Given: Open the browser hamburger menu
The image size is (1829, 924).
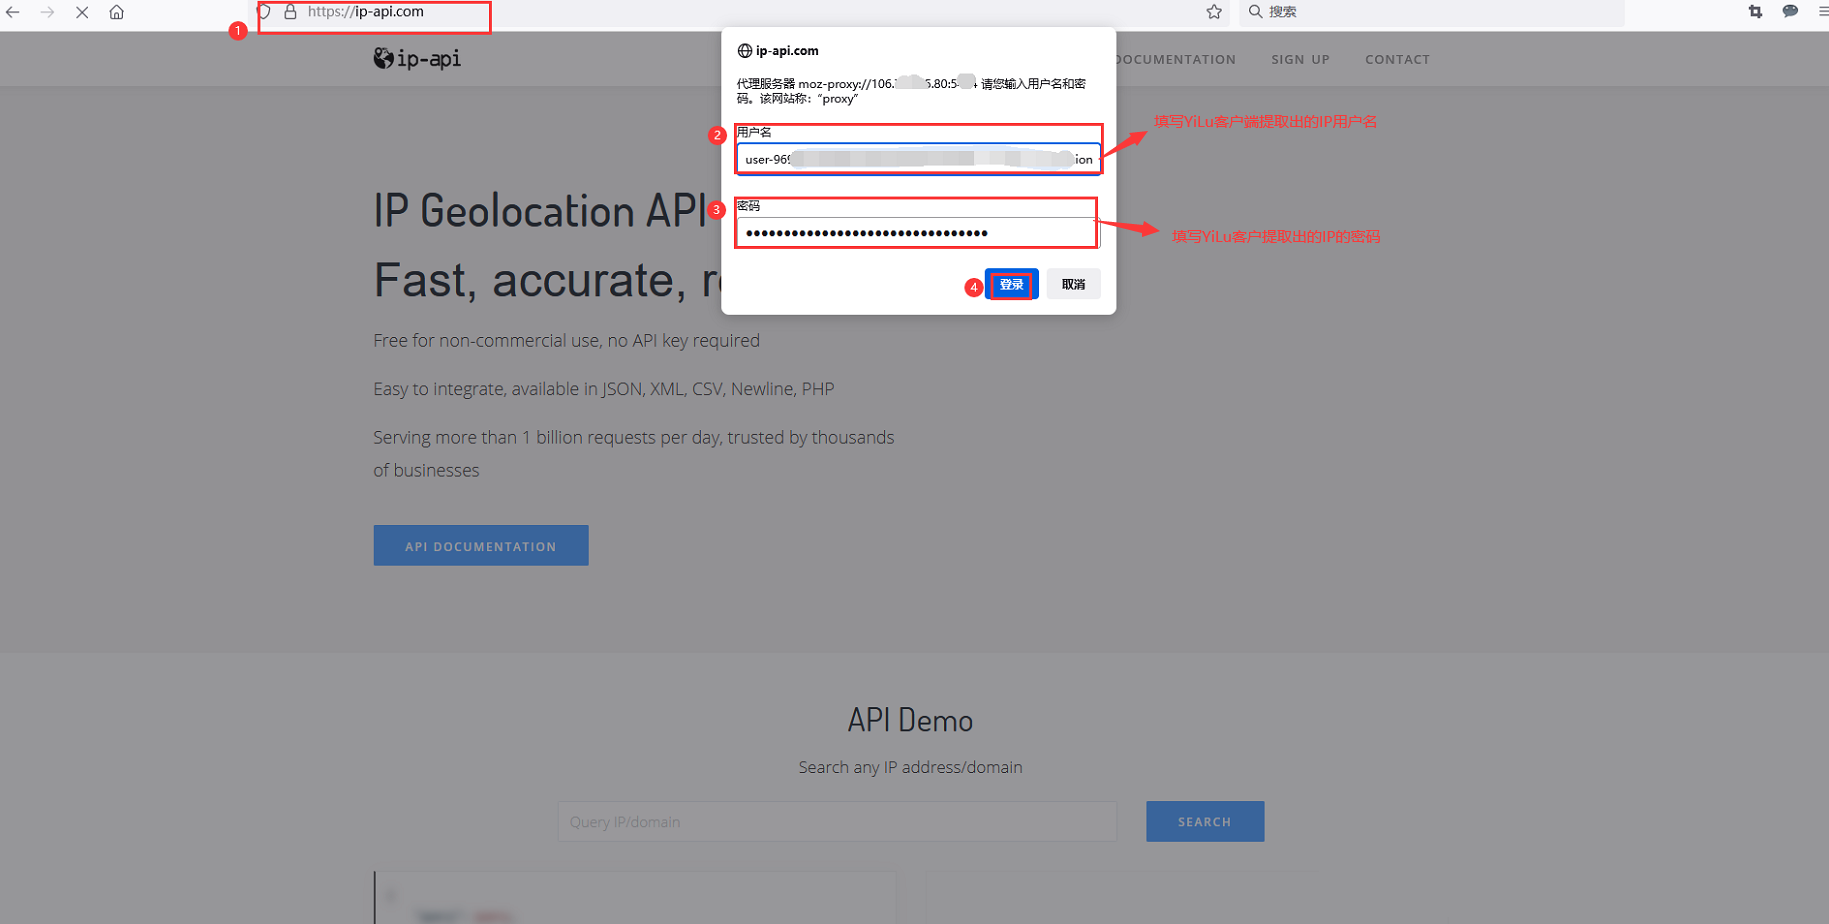Looking at the screenshot, I should click(1823, 12).
